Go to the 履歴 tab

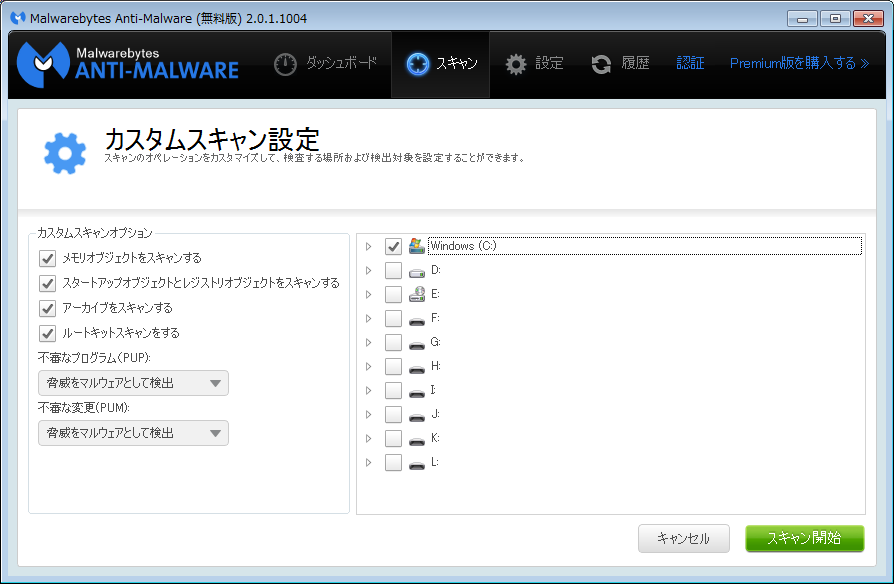tap(620, 64)
